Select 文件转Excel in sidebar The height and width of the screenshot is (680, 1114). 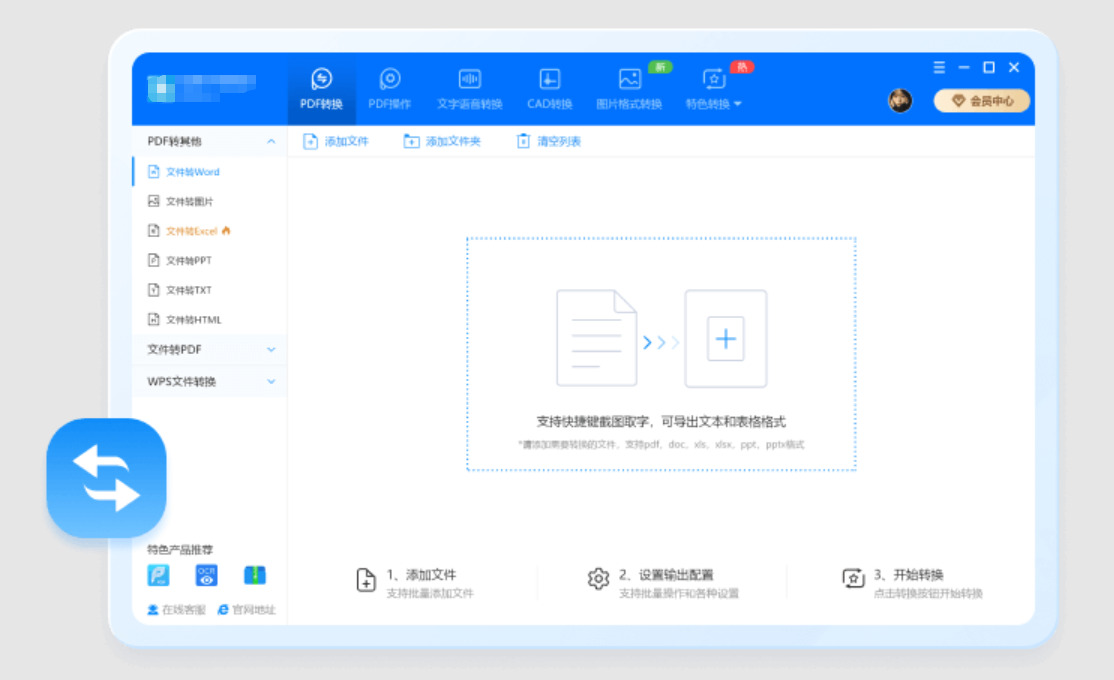pyautogui.click(x=210, y=231)
